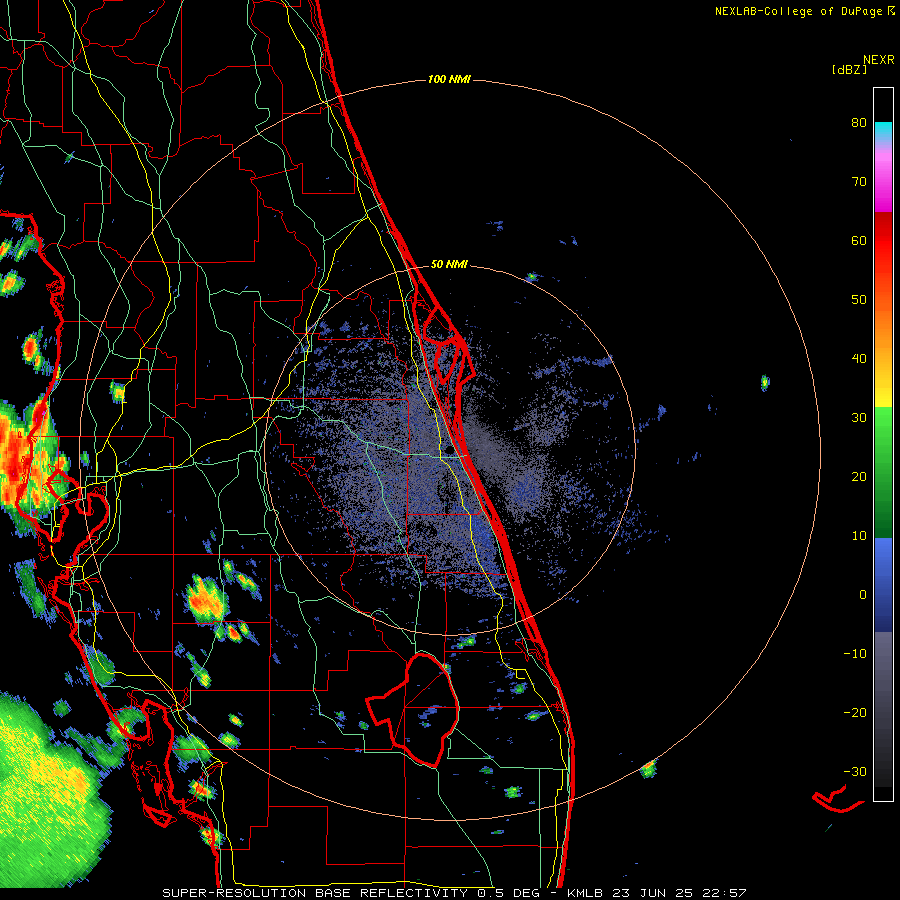Click the green segment of the color bar
The height and width of the screenshot is (900, 900).
pos(883,472)
